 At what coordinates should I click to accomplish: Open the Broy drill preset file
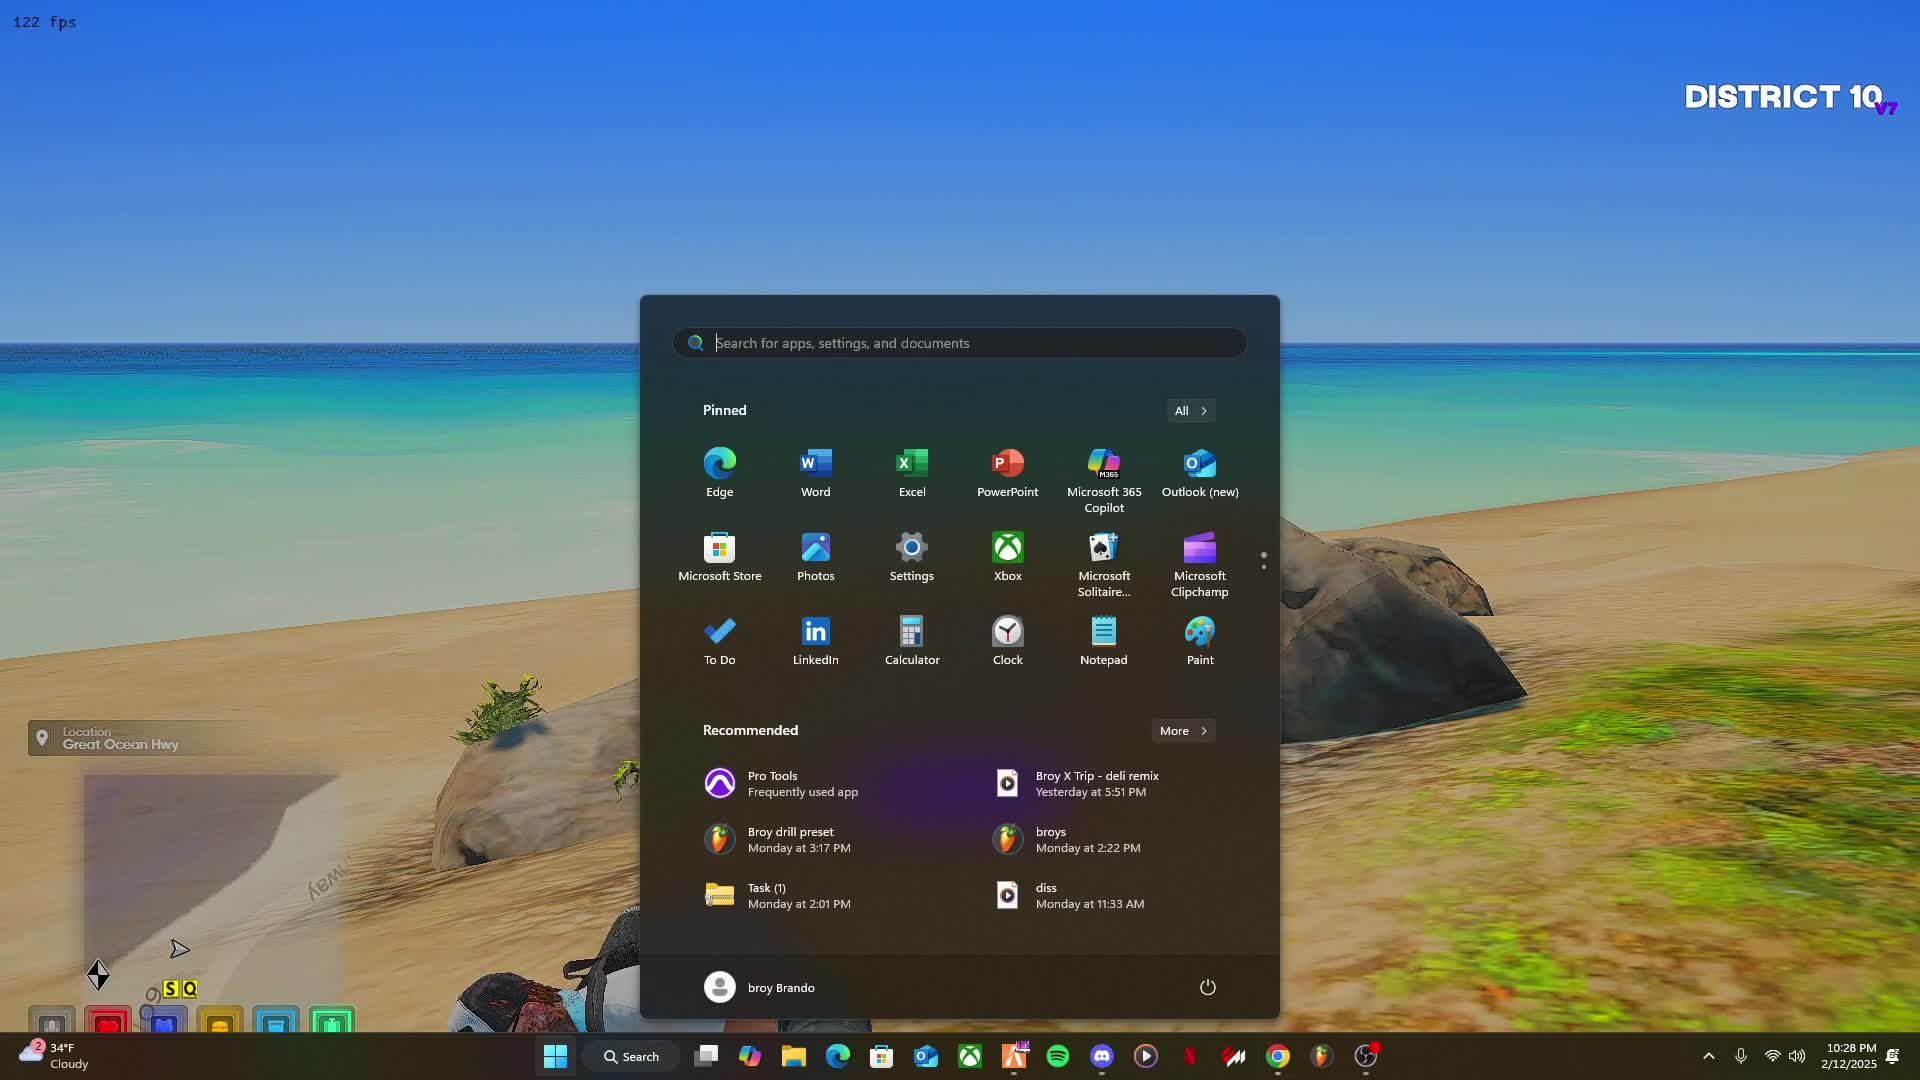[815, 840]
